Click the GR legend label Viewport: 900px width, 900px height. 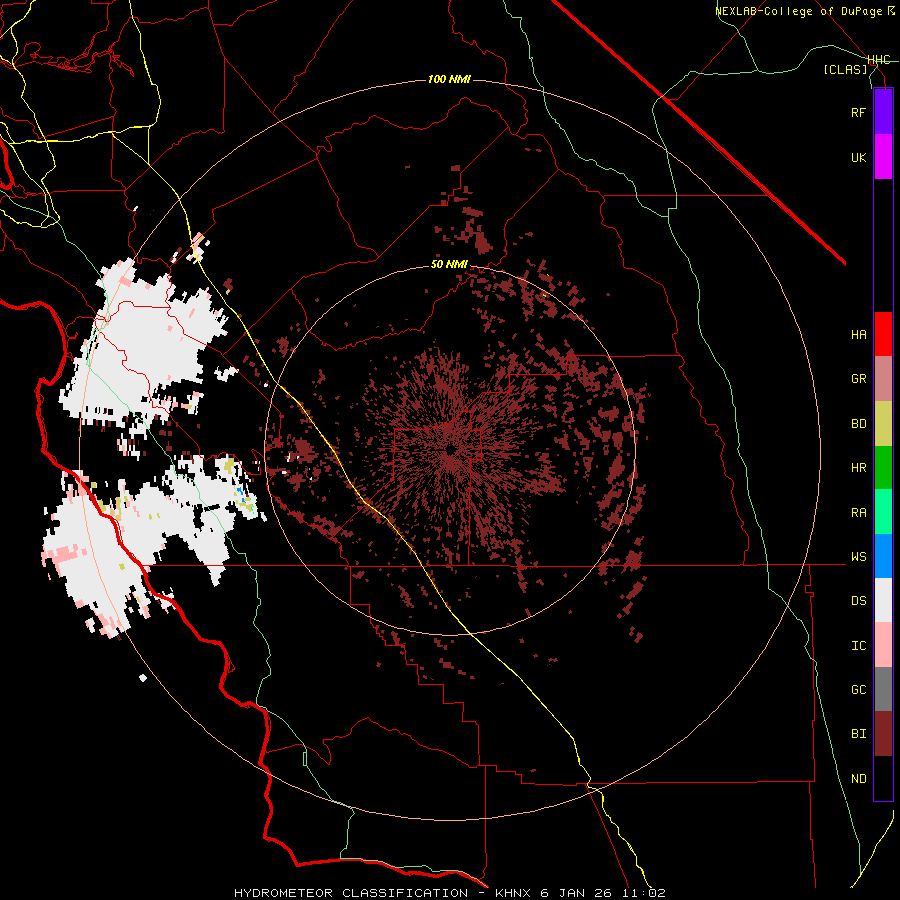point(859,379)
